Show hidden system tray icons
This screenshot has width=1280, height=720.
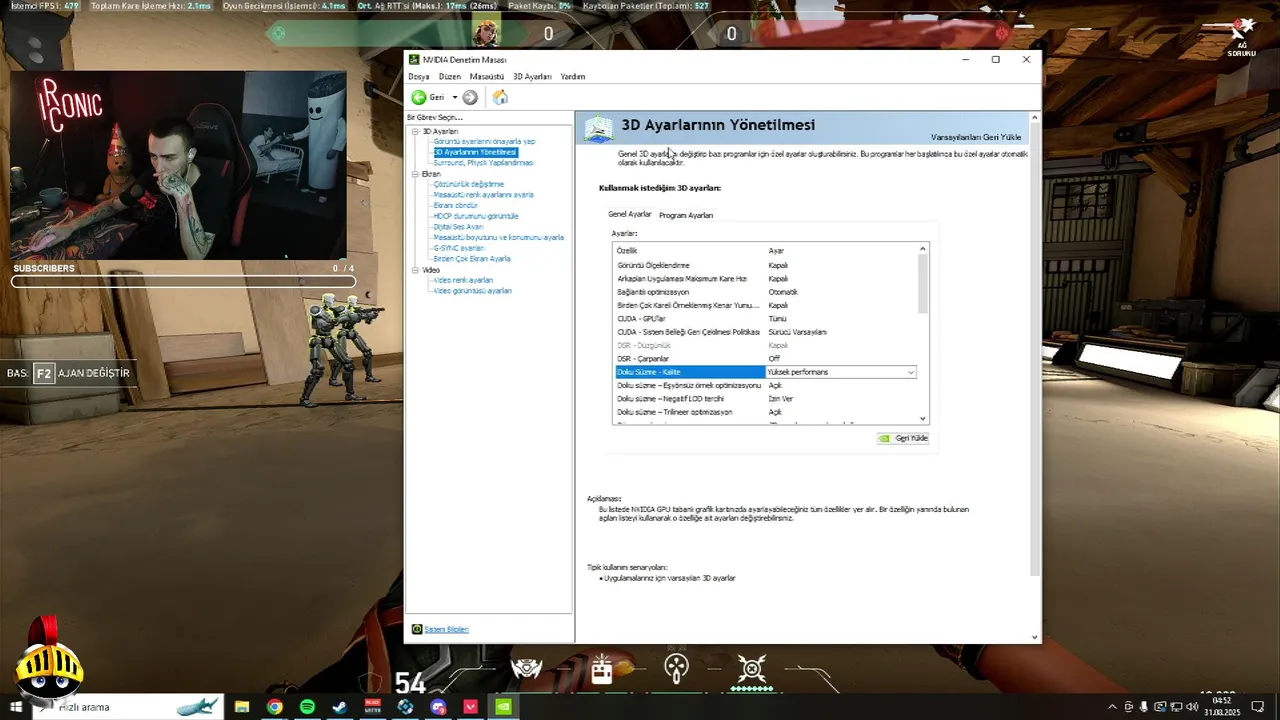[x=1112, y=707]
